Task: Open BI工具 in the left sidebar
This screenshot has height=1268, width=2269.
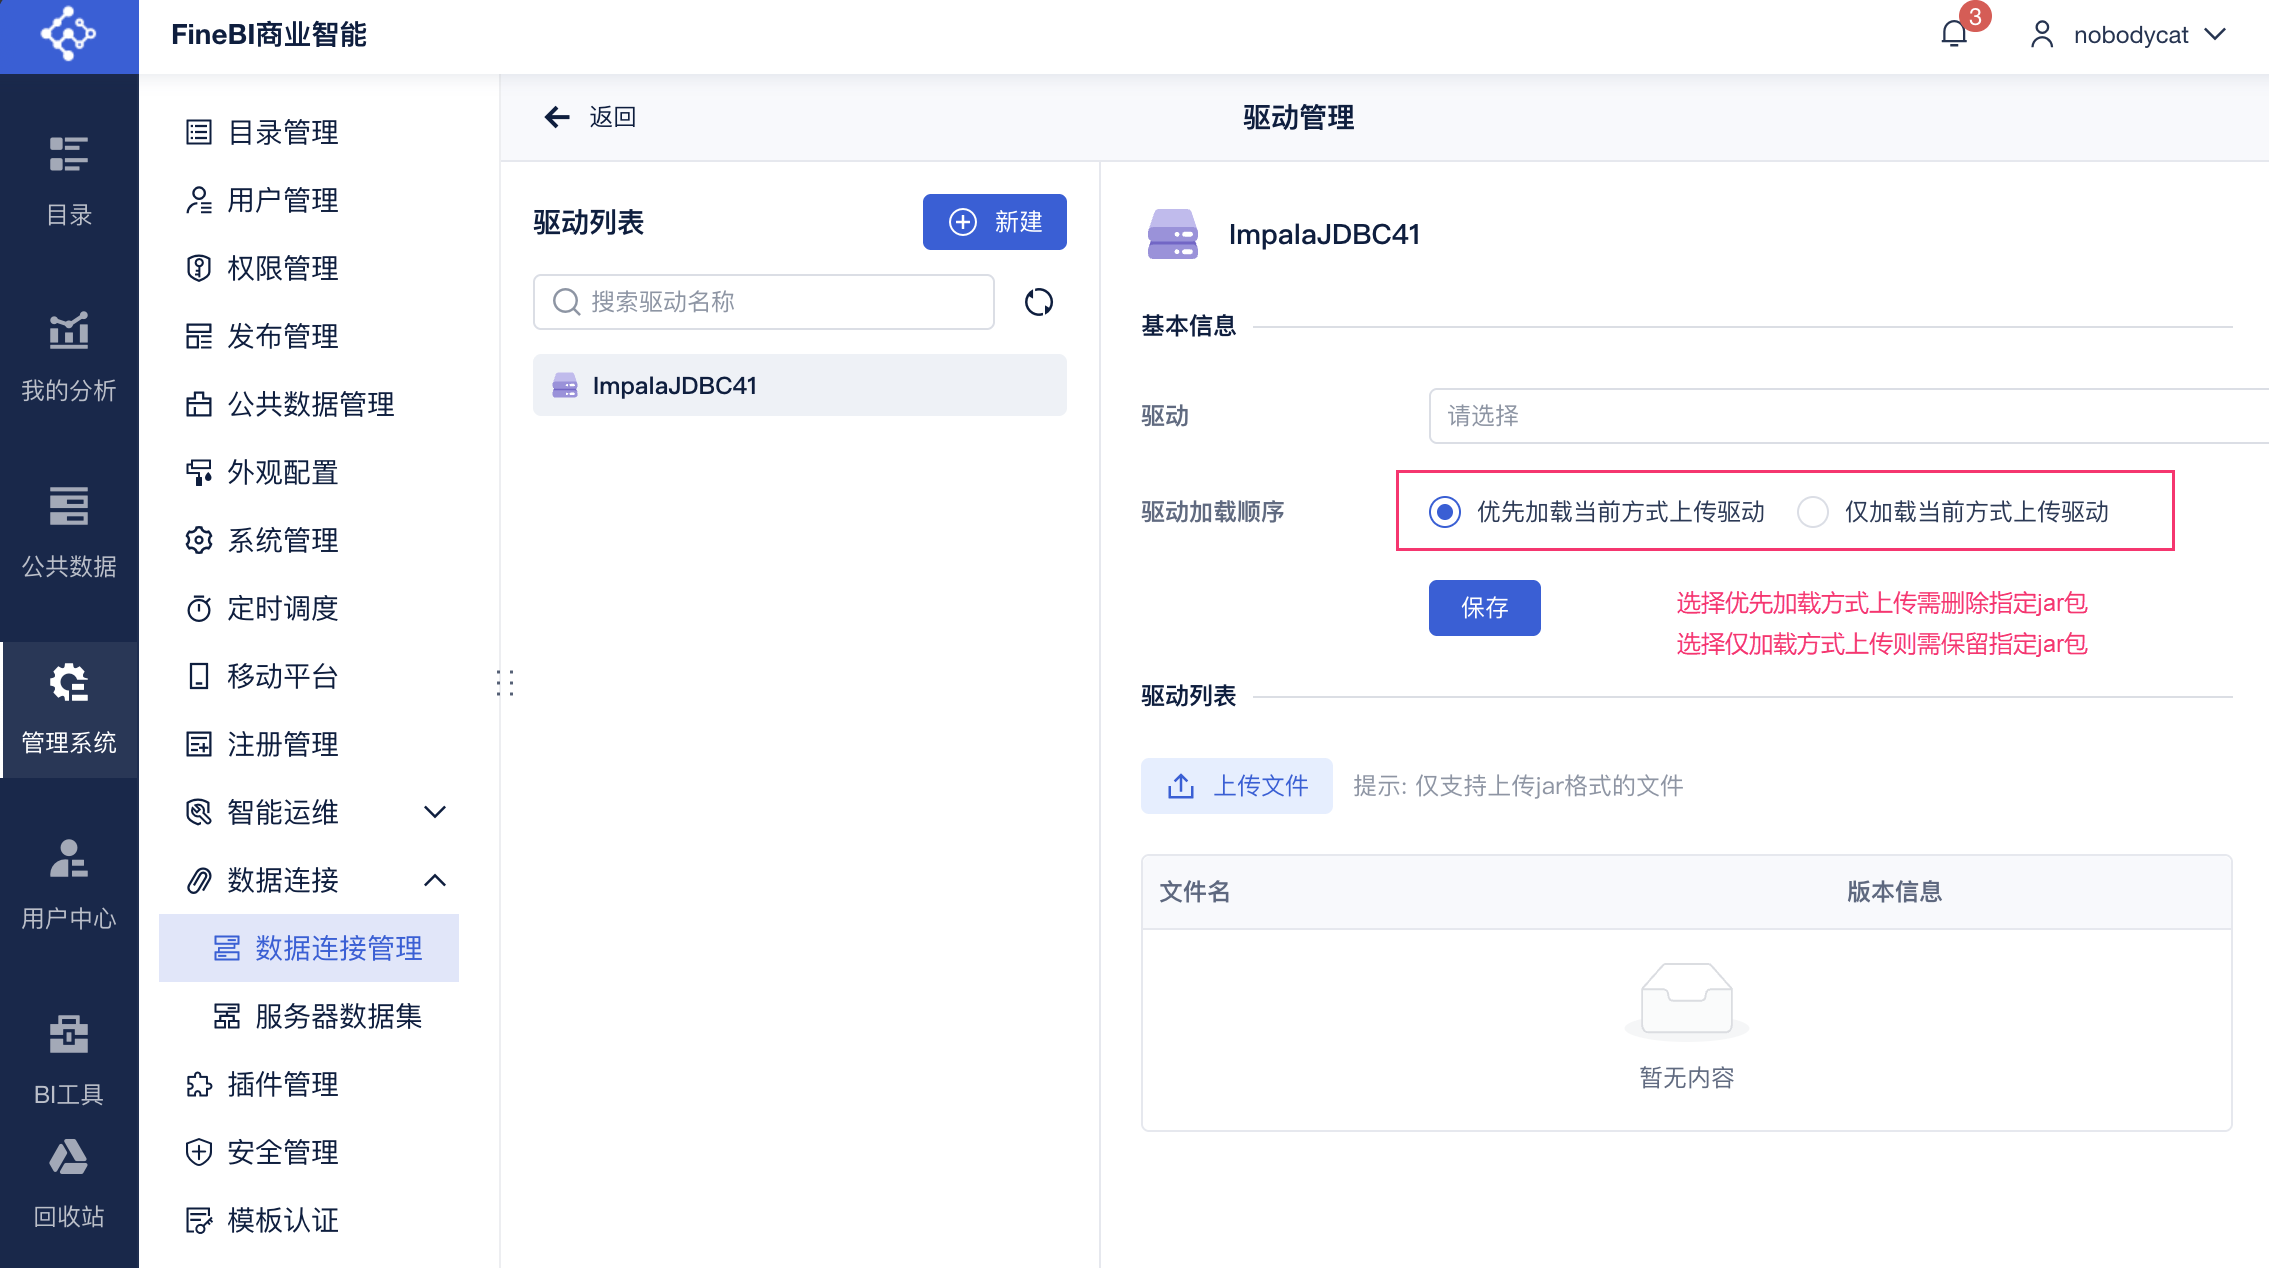Action: 69,1060
